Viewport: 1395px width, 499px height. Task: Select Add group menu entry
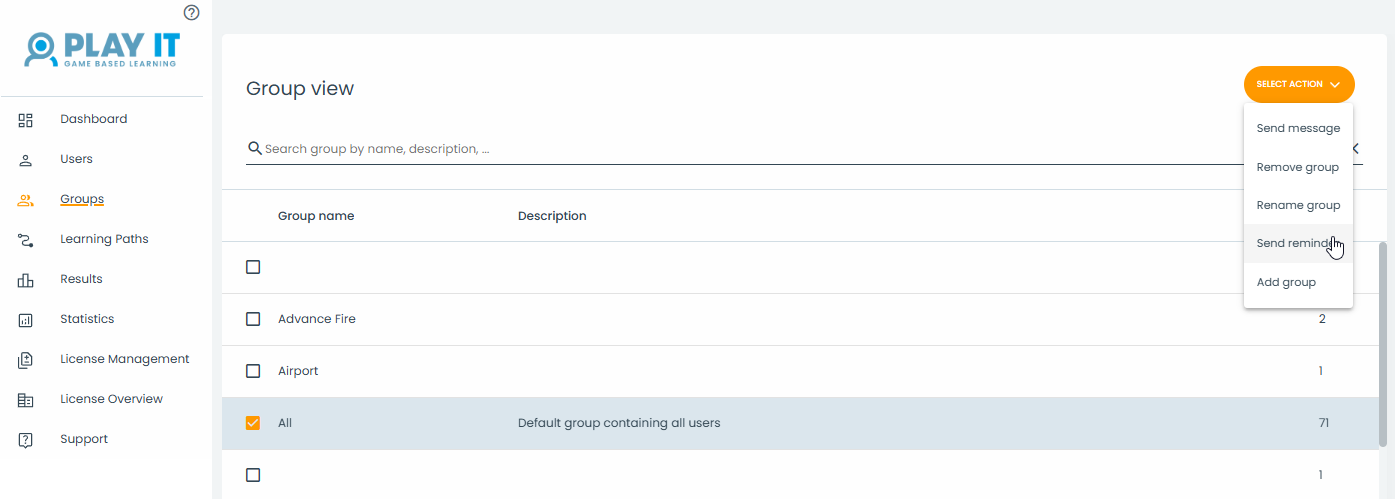click(1286, 282)
